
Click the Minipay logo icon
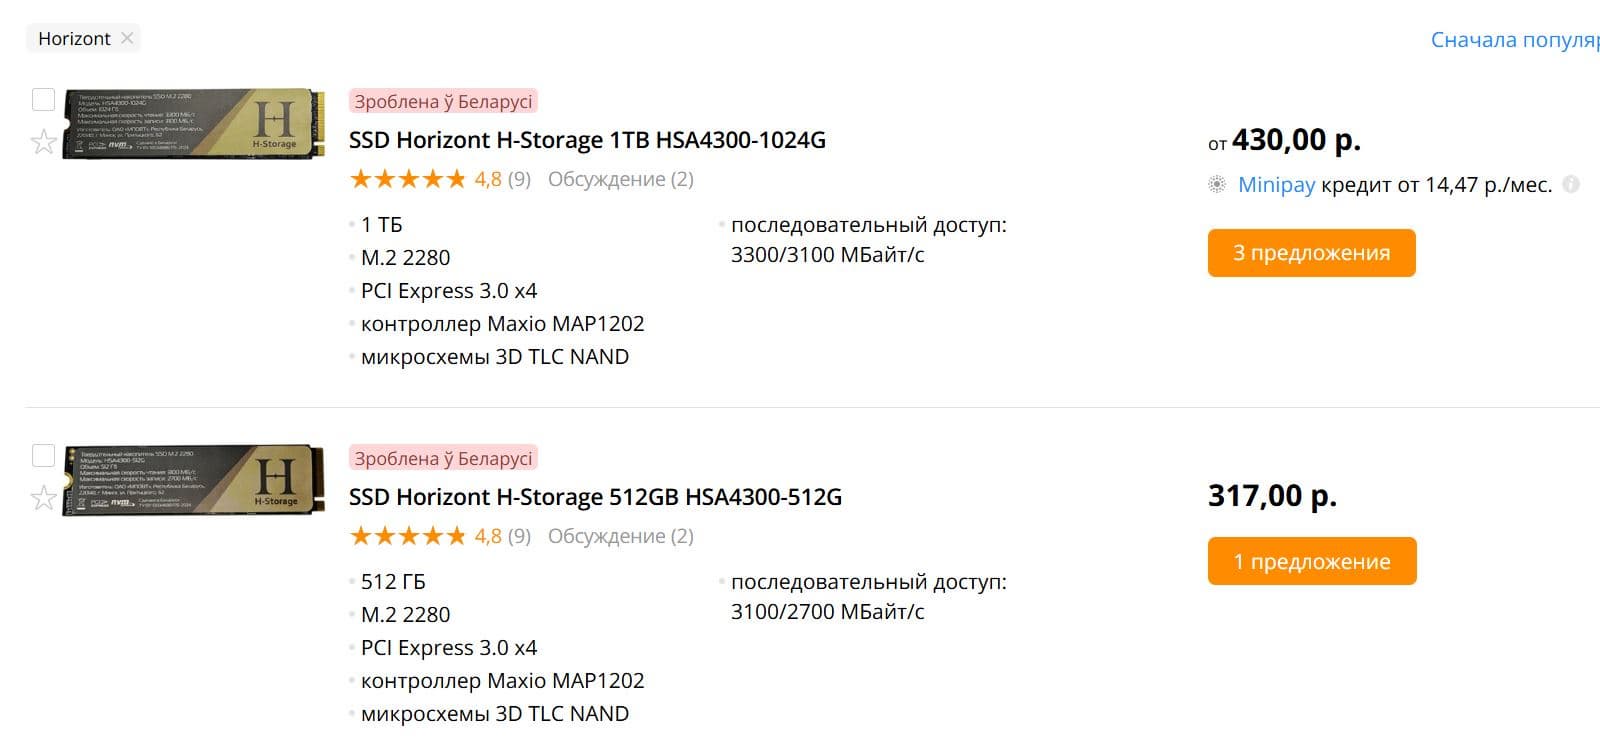point(1217,185)
